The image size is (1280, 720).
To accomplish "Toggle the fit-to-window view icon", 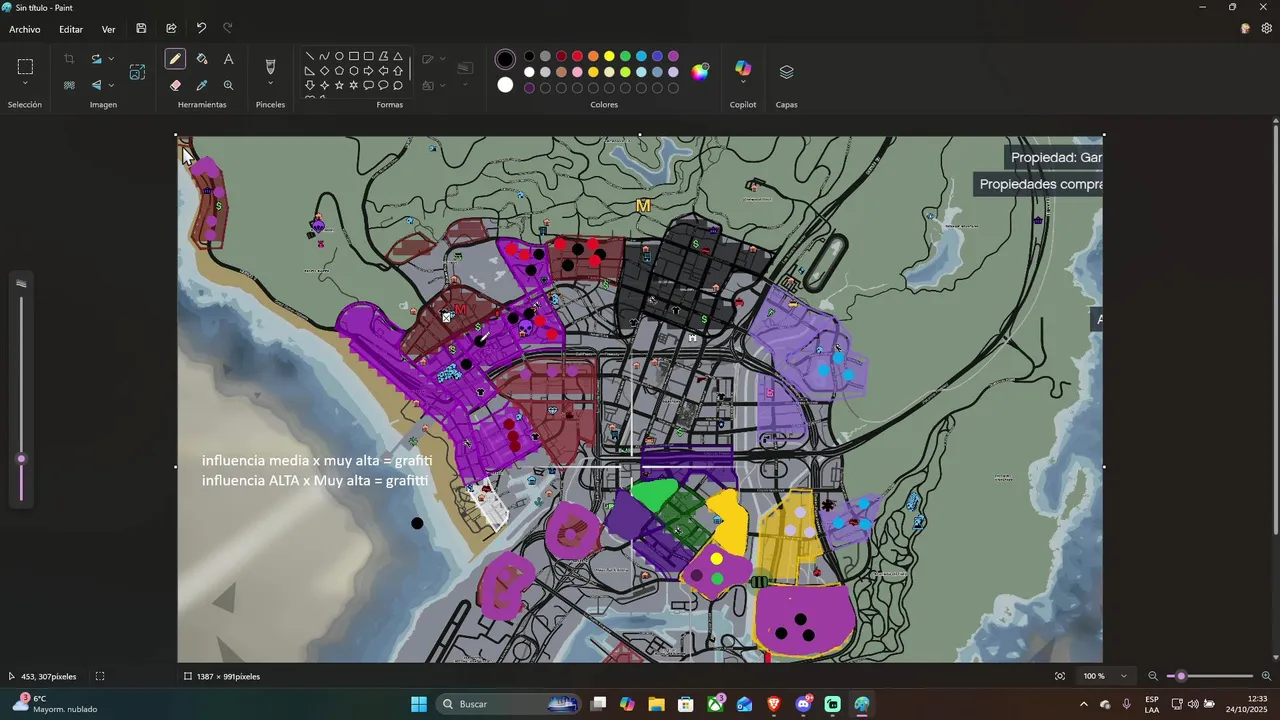I will [x=1059, y=676].
